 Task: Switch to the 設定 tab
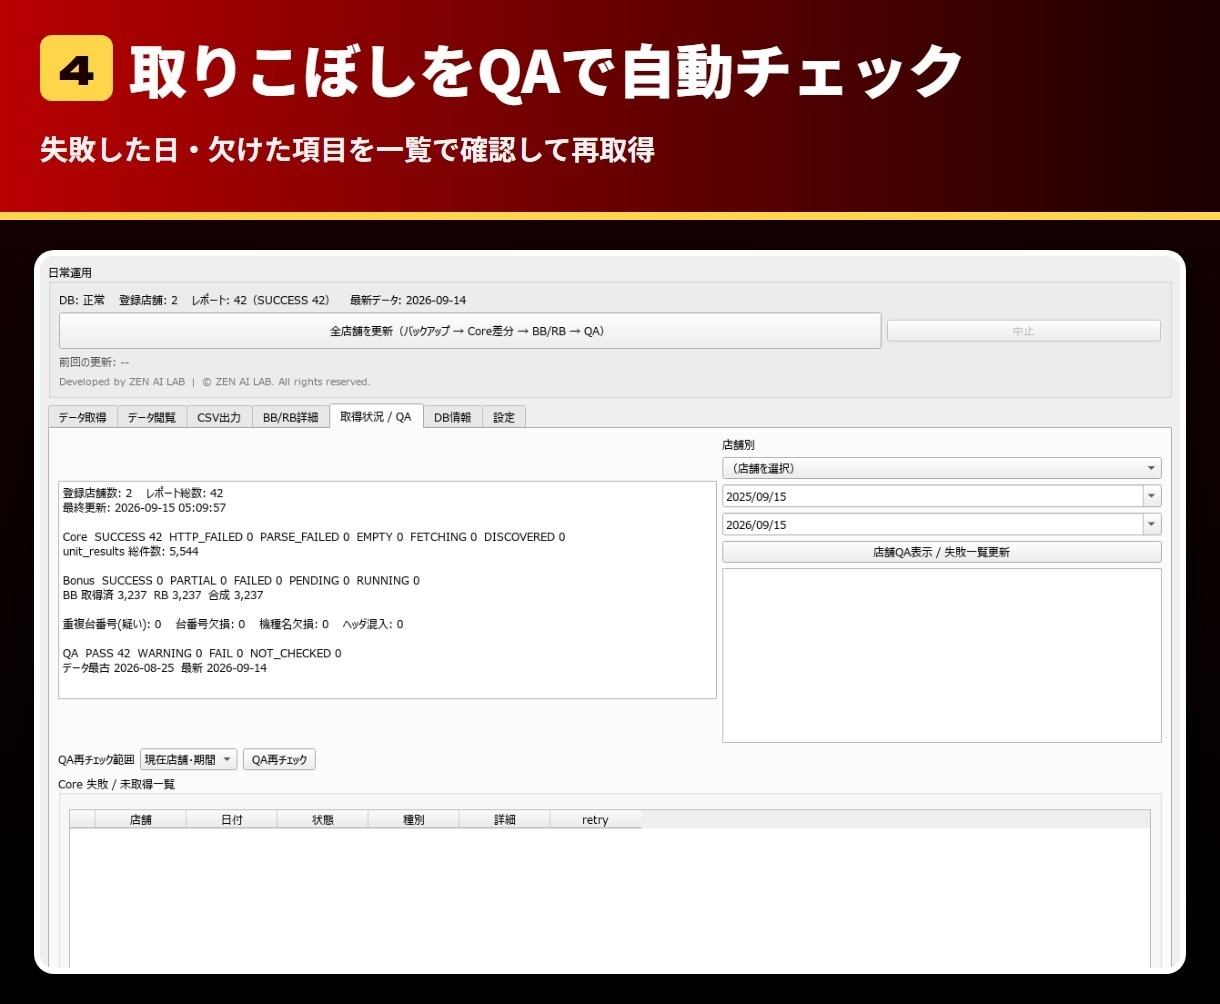[x=504, y=418]
